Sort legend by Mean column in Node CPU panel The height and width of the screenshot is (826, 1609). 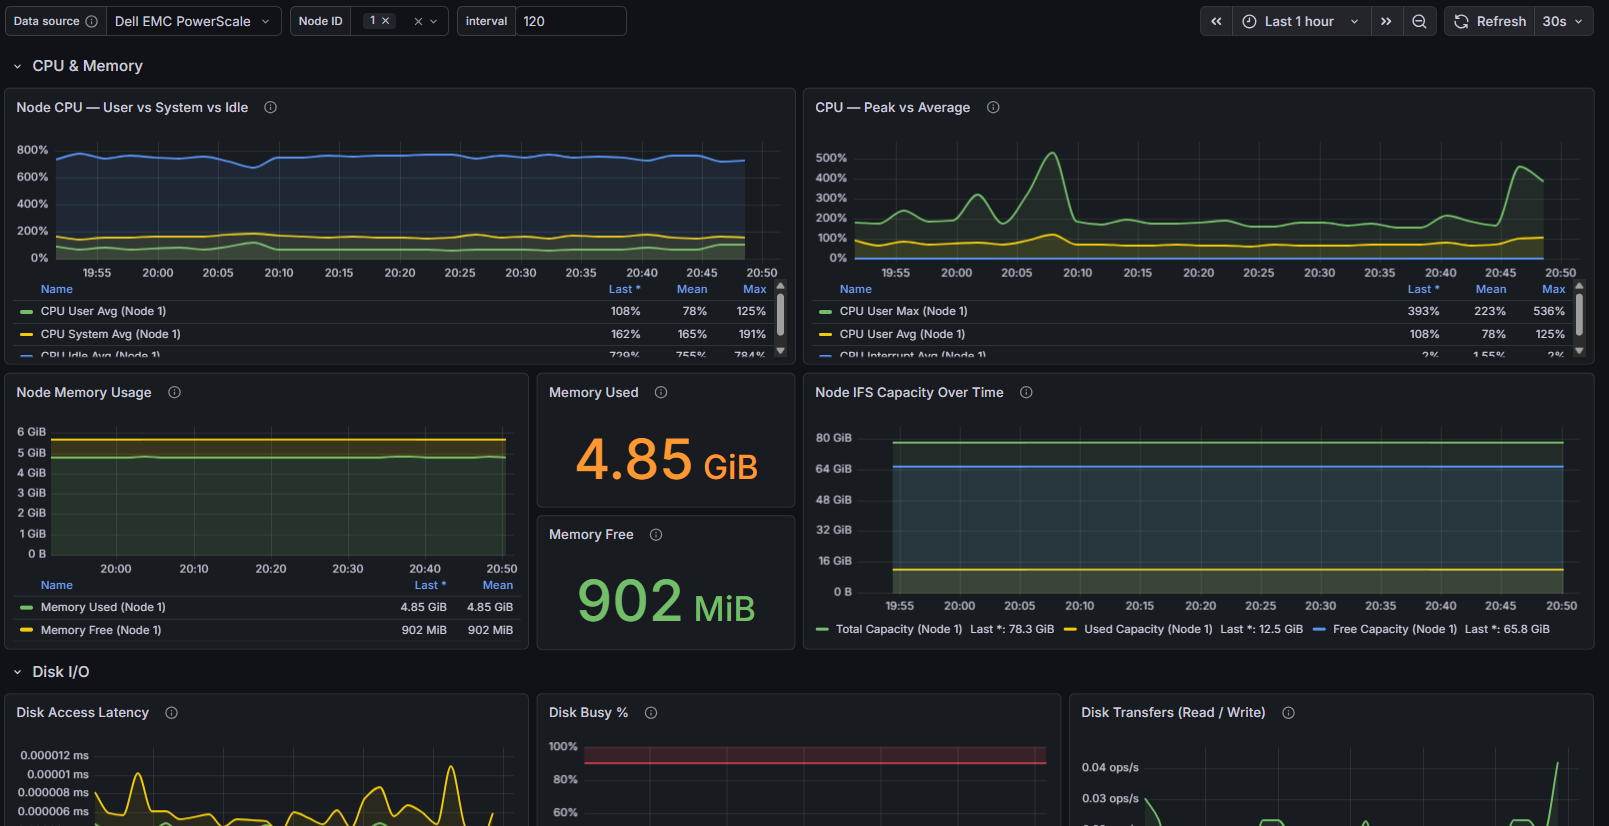(x=692, y=289)
